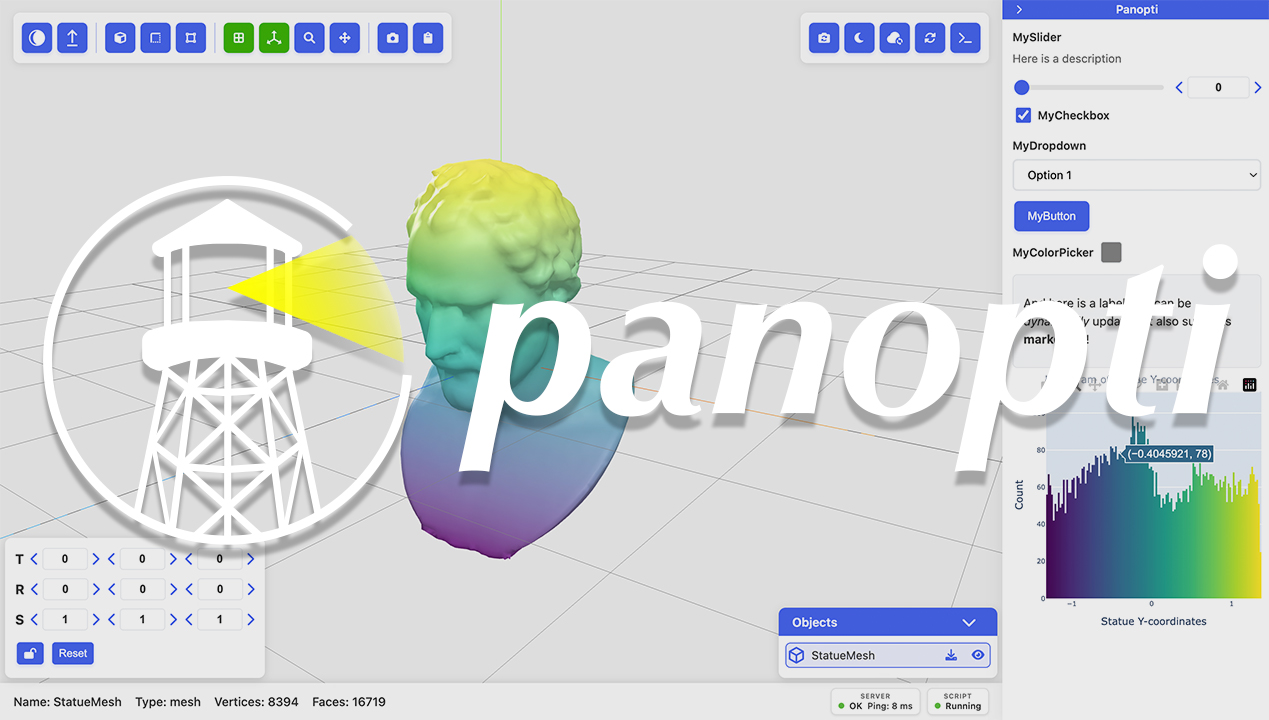
Task: Toggle the uniform scale lock icon
Action: click(x=30, y=653)
